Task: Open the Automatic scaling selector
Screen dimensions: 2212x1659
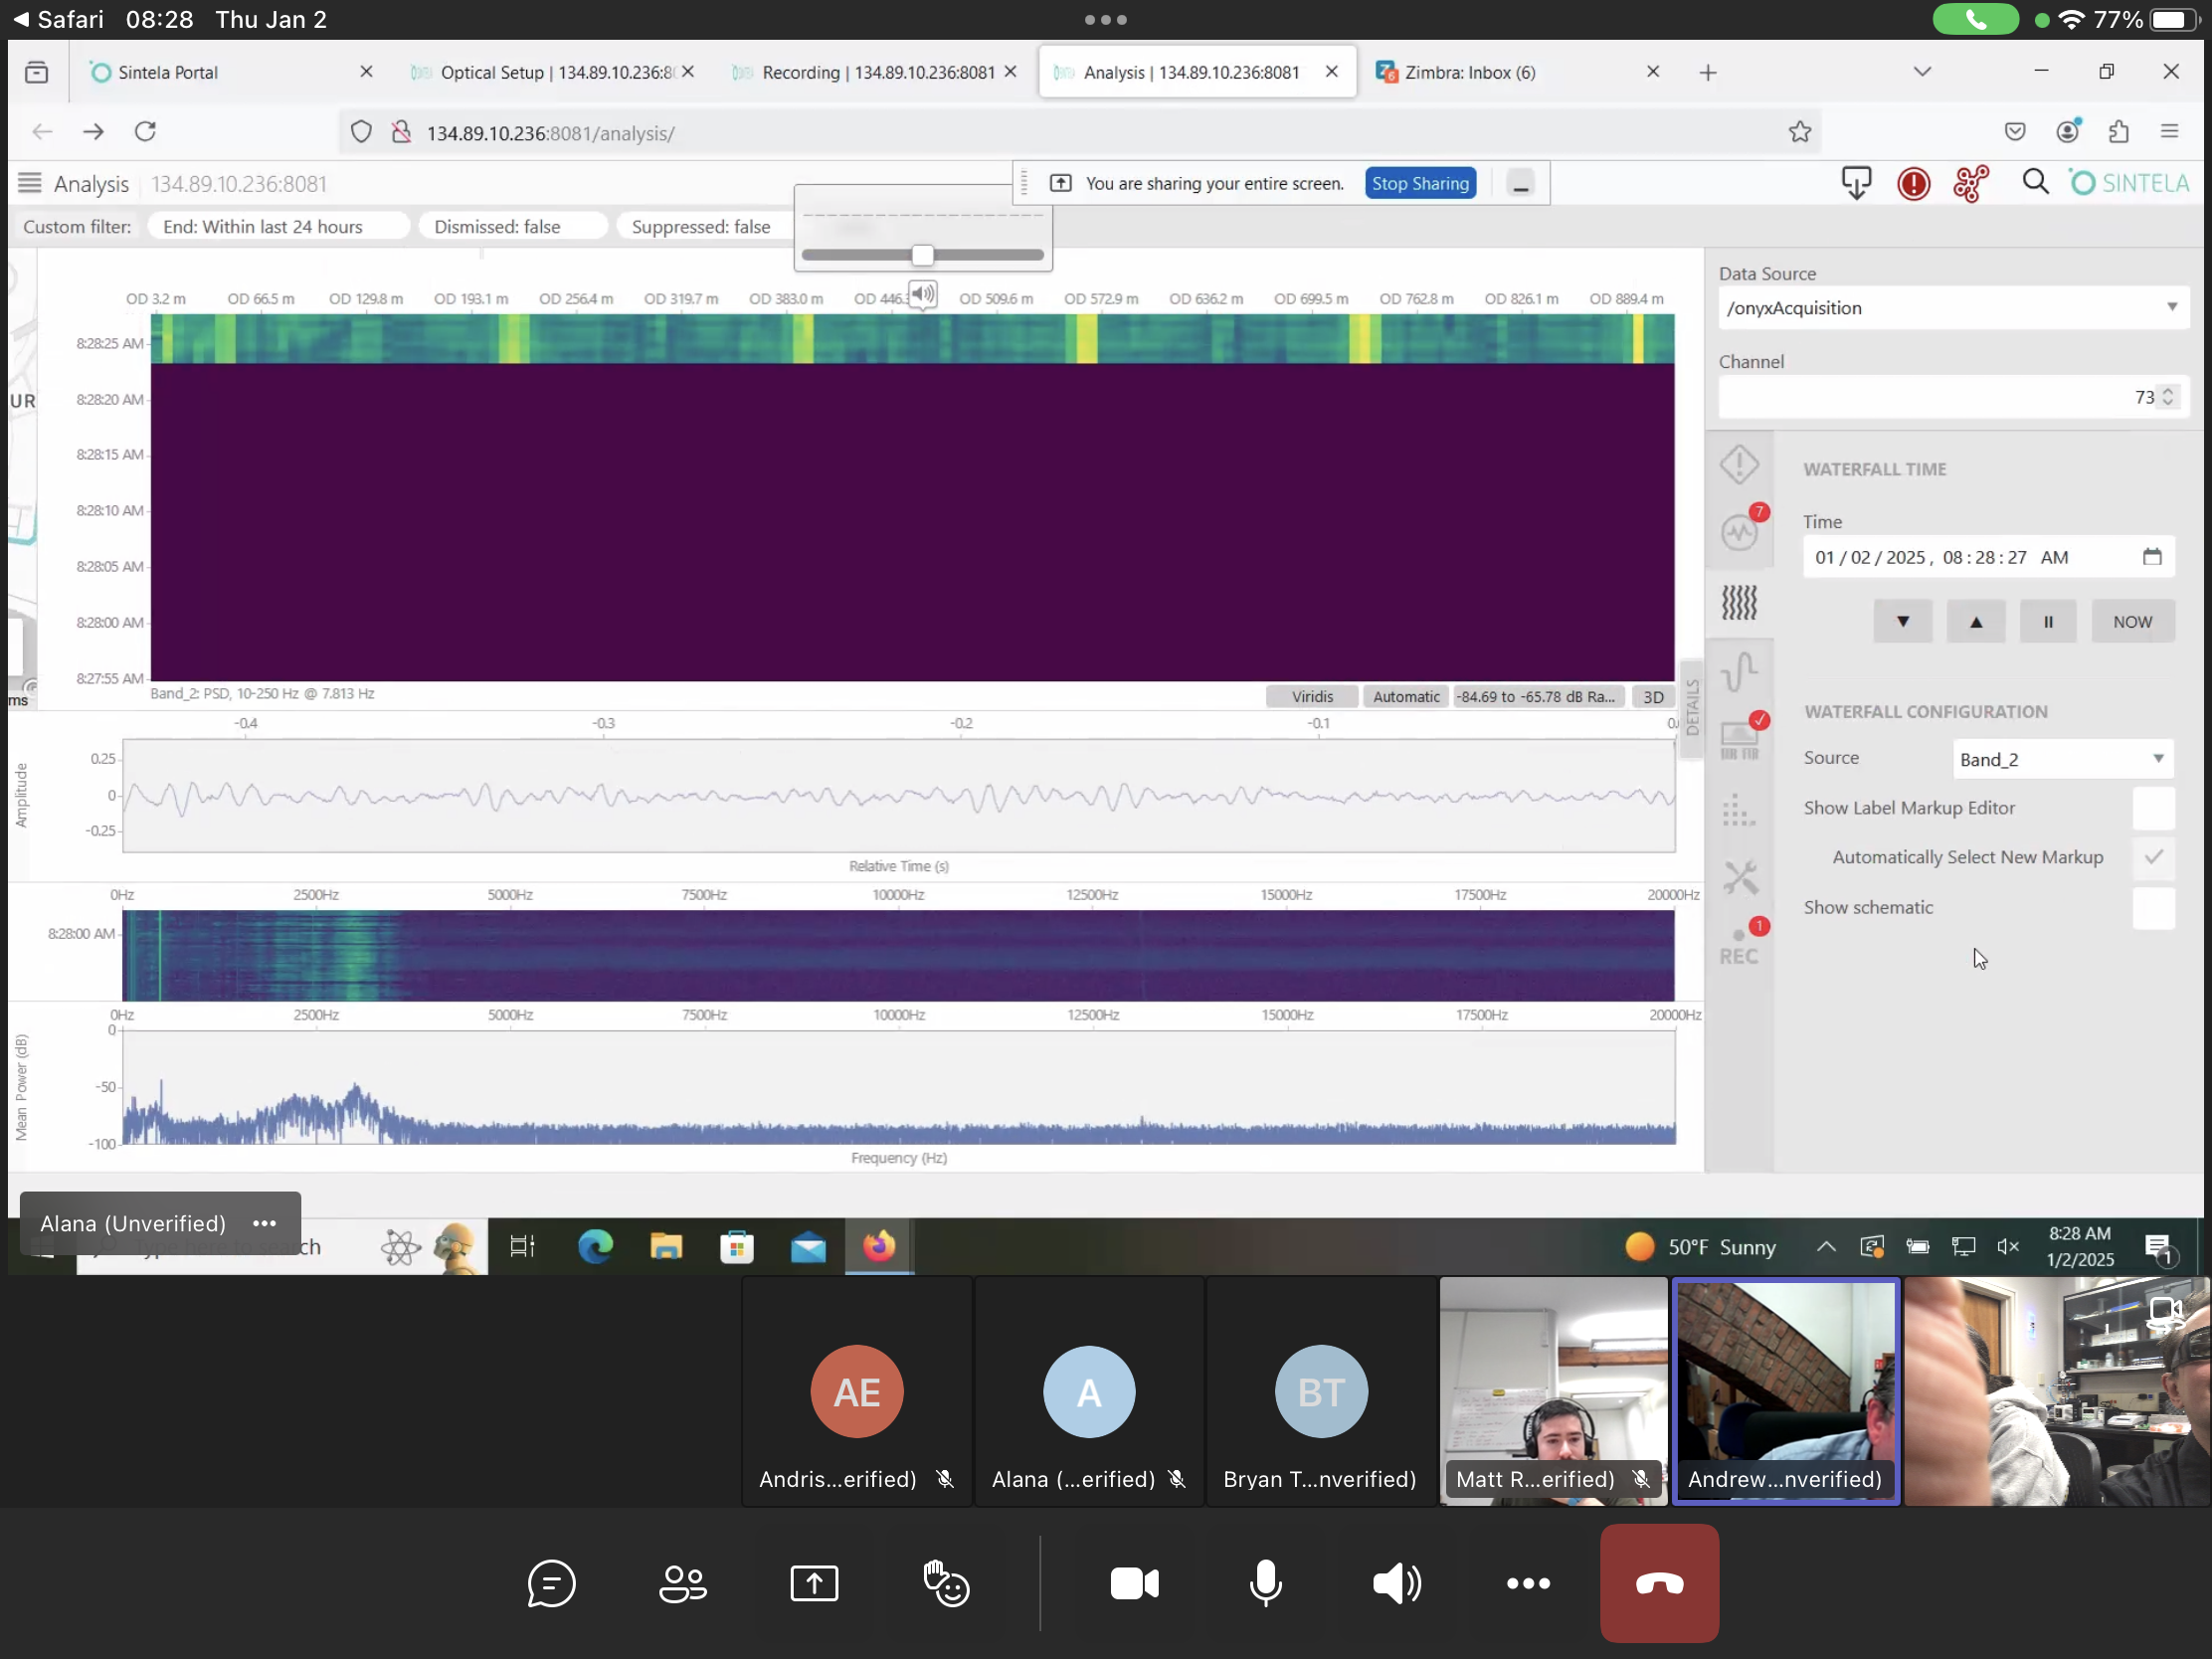Action: point(1406,697)
